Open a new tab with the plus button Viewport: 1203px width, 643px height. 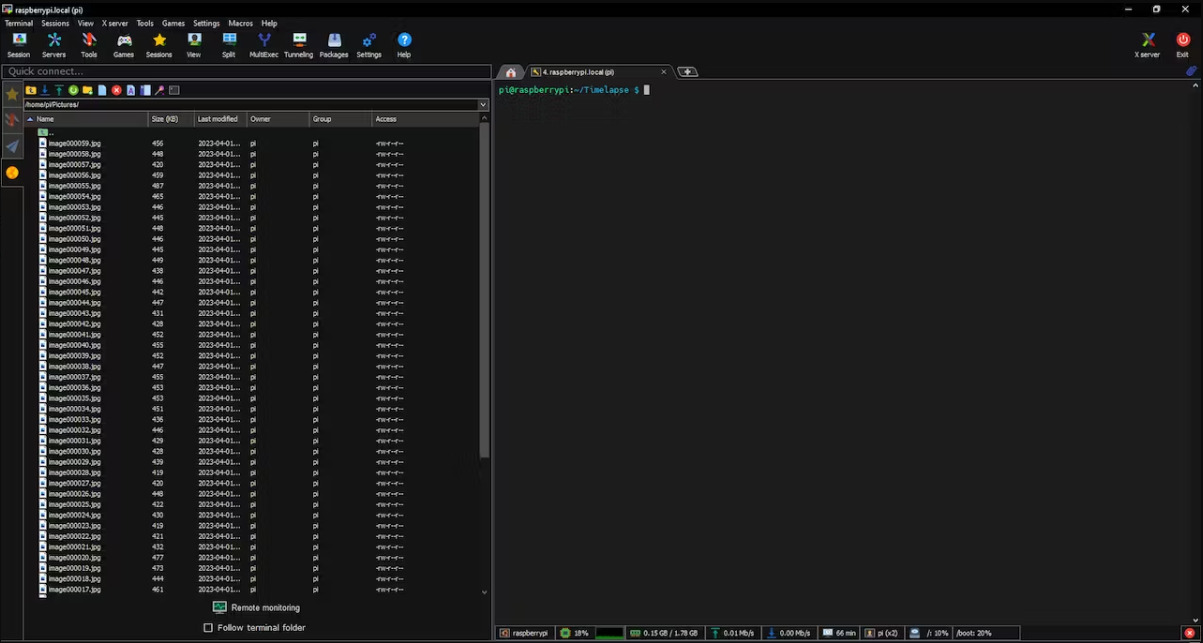pyautogui.click(x=688, y=72)
